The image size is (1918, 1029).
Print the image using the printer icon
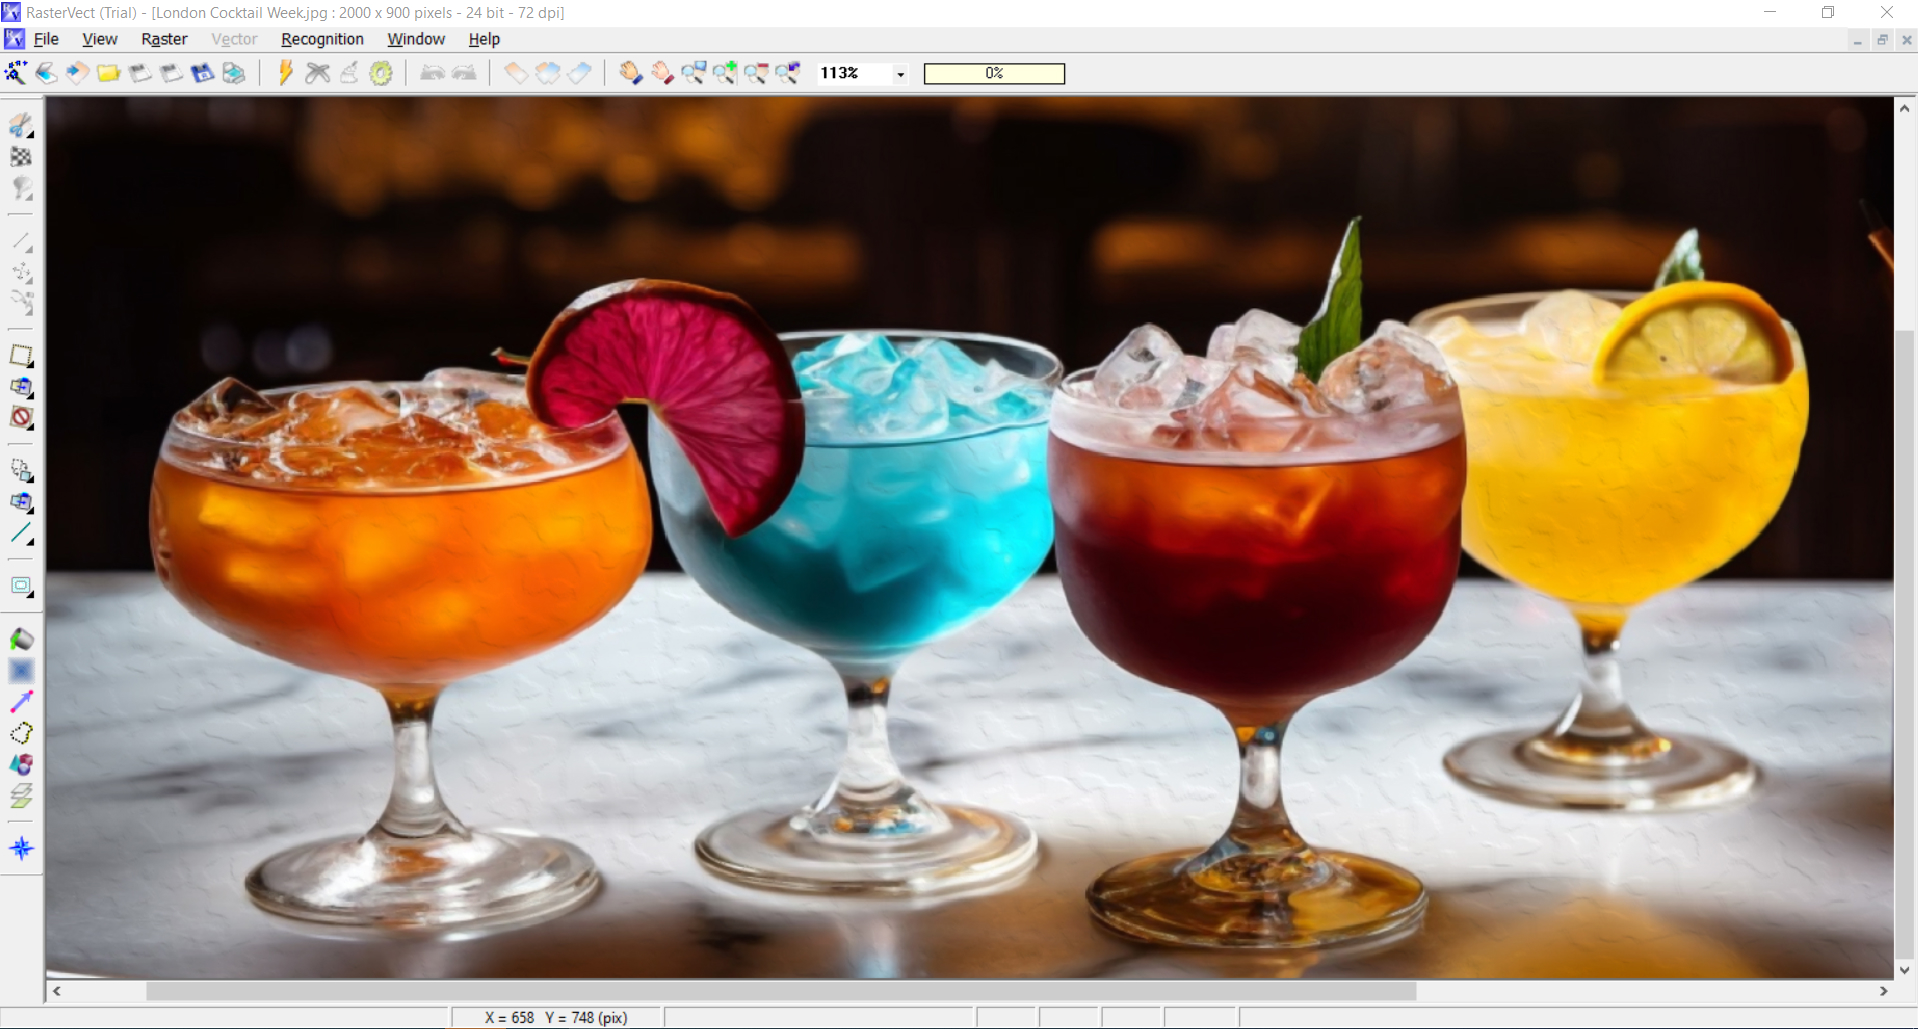[234, 73]
